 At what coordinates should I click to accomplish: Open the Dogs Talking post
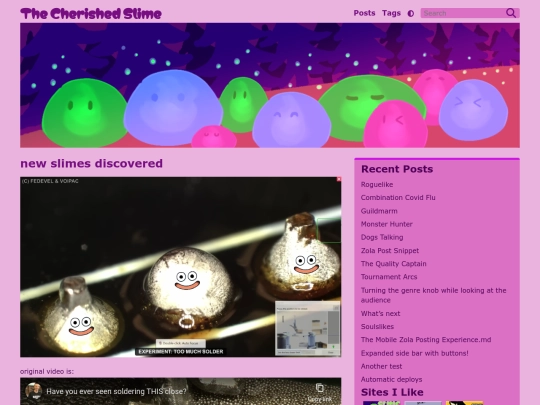tap(382, 237)
